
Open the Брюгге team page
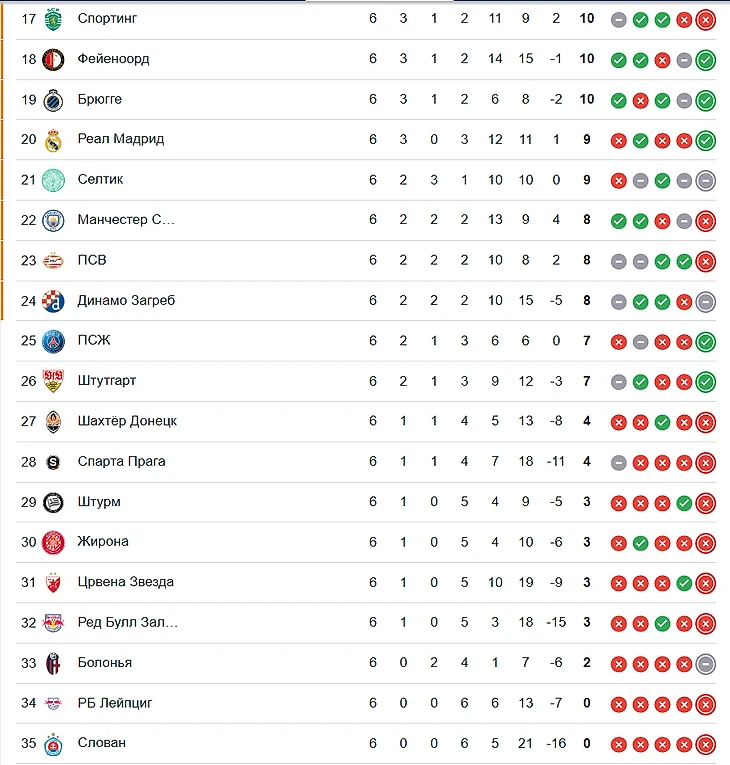coord(100,99)
